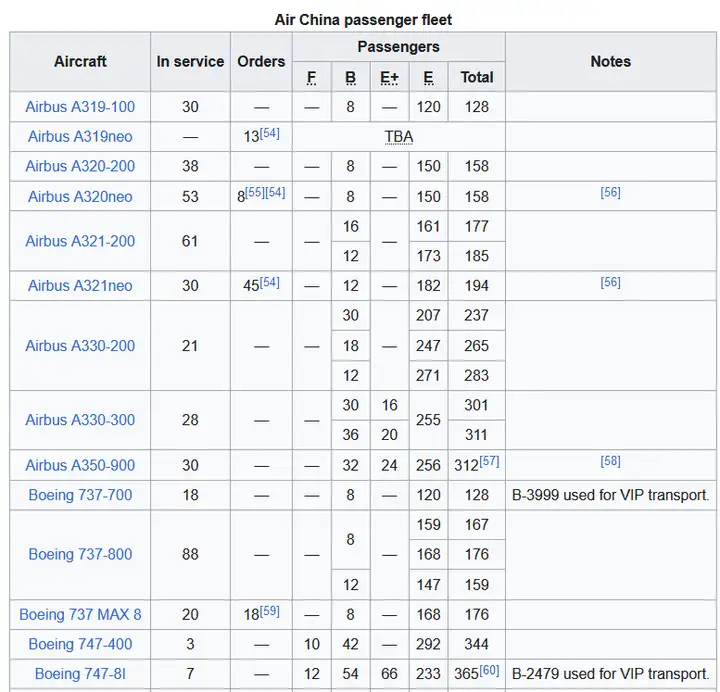
Task: Click the E+ column abbreviation header
Action: click(389, 77)
